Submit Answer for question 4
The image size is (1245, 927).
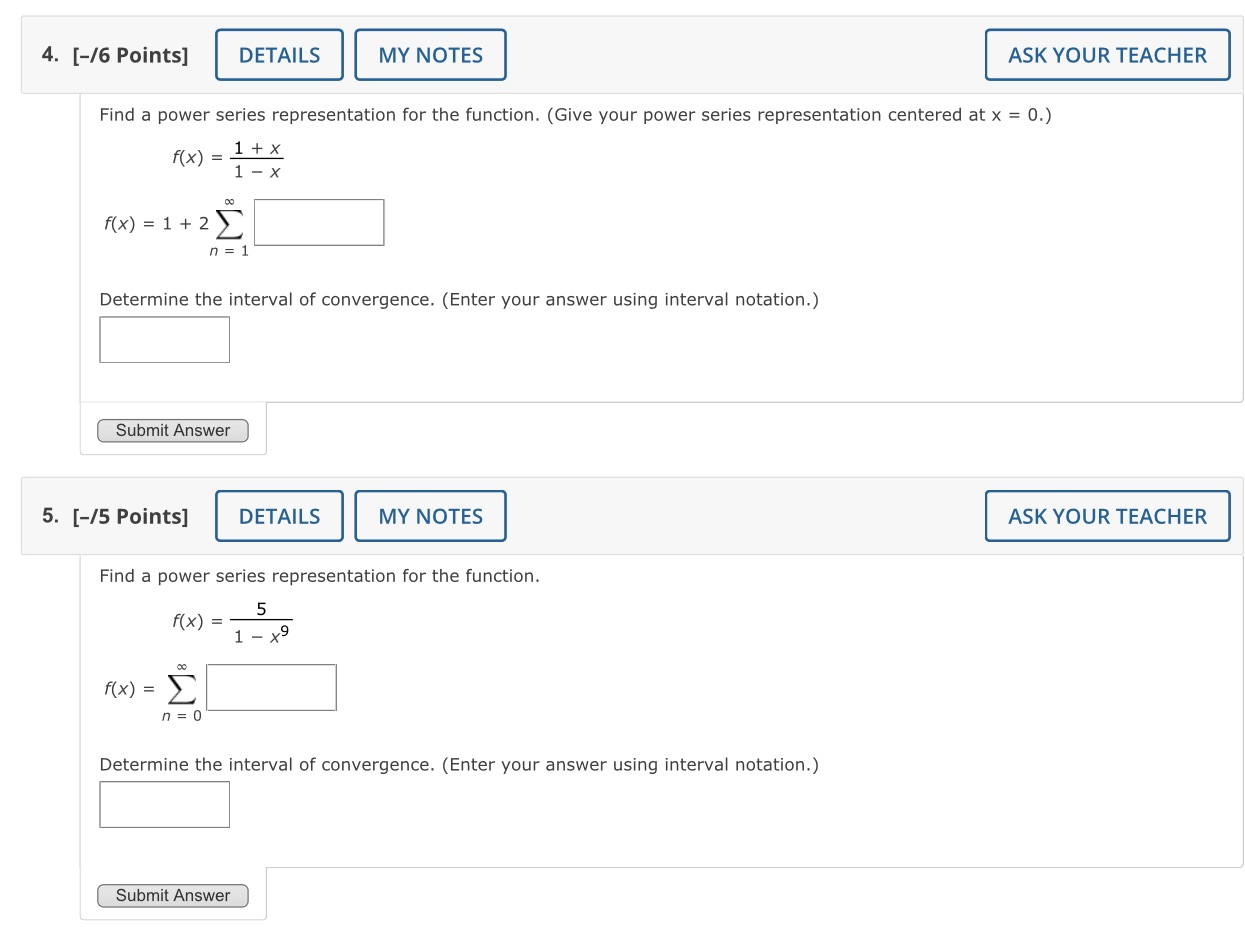tap(172, 430)
